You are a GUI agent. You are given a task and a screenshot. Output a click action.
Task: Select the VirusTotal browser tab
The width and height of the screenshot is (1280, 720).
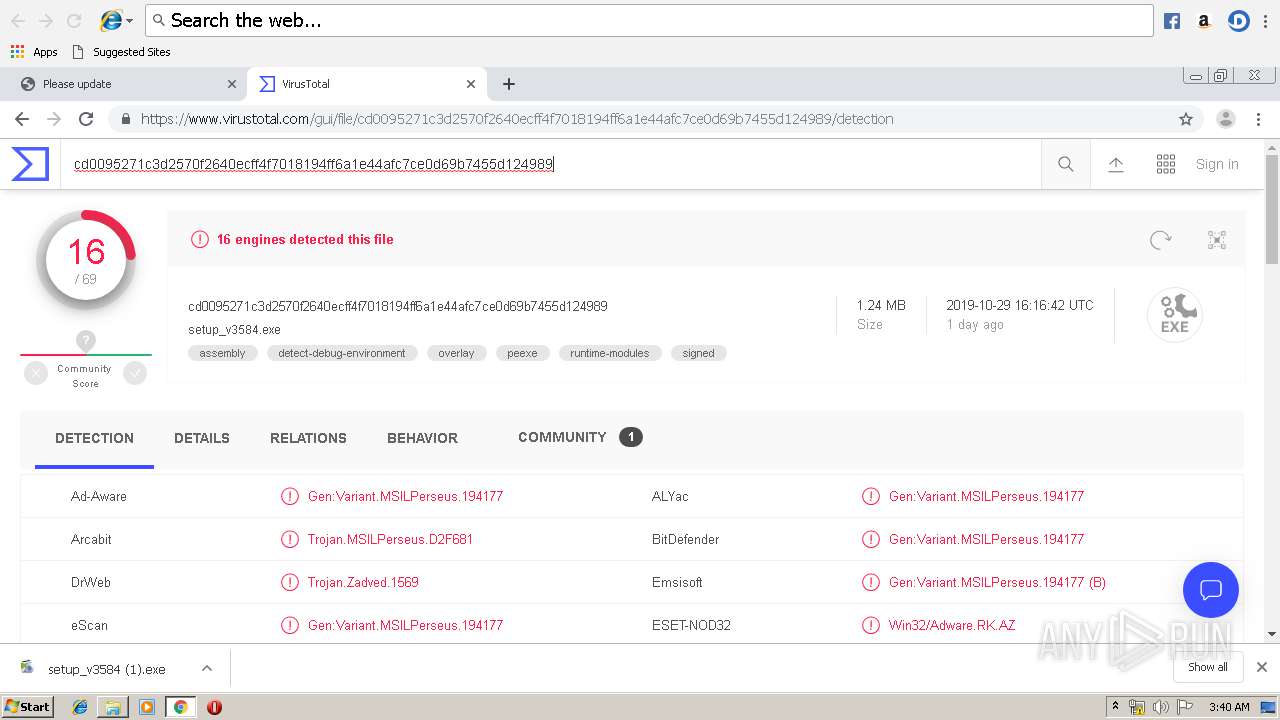coord(367,84)
